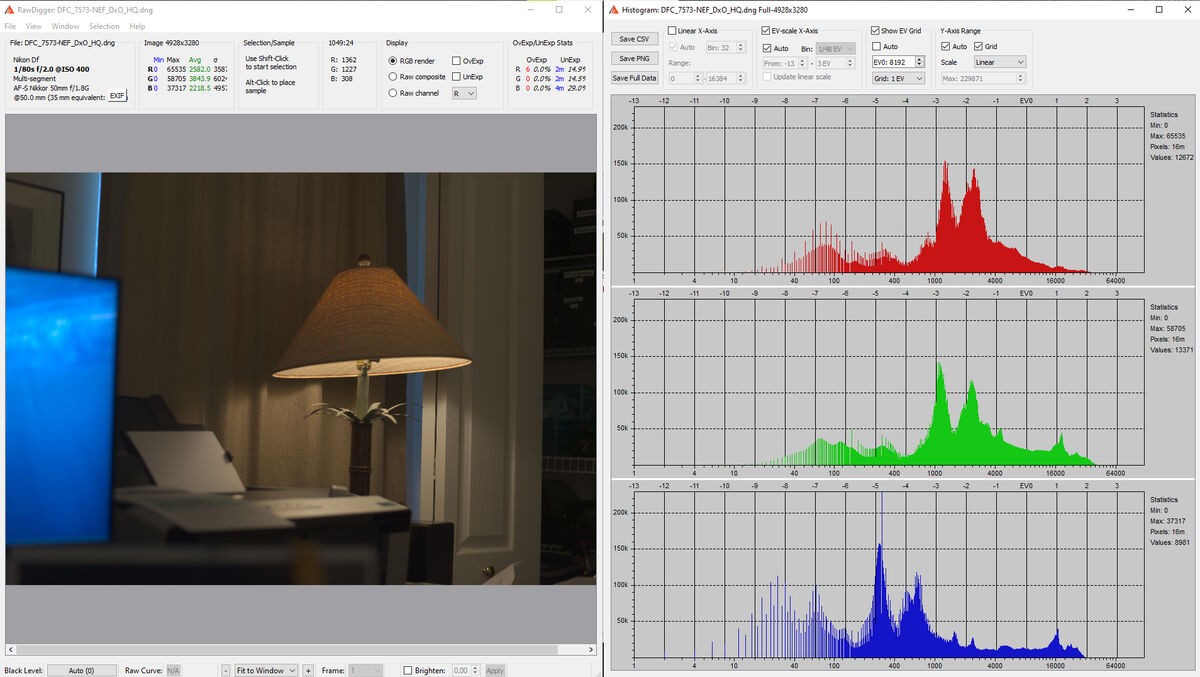Select the Raw composite render mode
1200x677 pixels.
394,76
